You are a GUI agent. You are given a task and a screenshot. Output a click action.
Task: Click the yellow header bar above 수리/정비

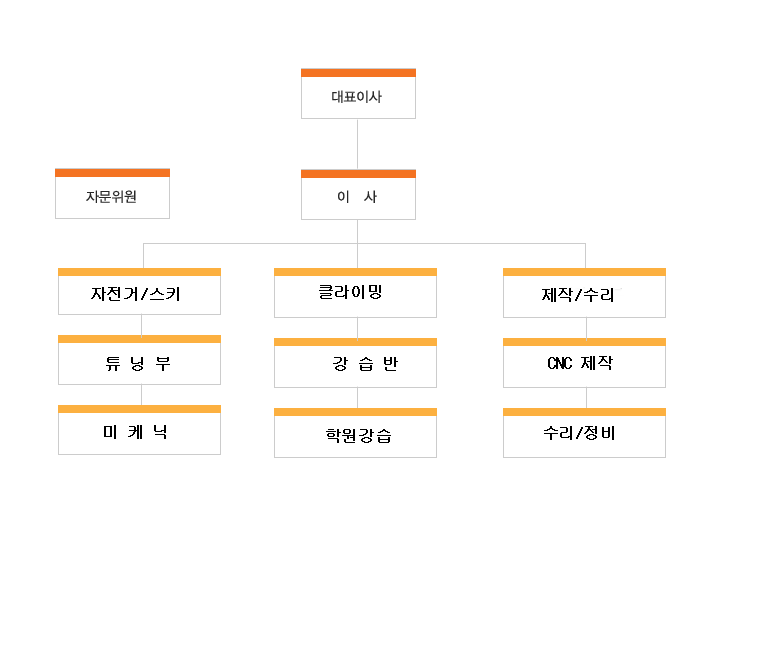pyautogui.click(x=584, y=412)
